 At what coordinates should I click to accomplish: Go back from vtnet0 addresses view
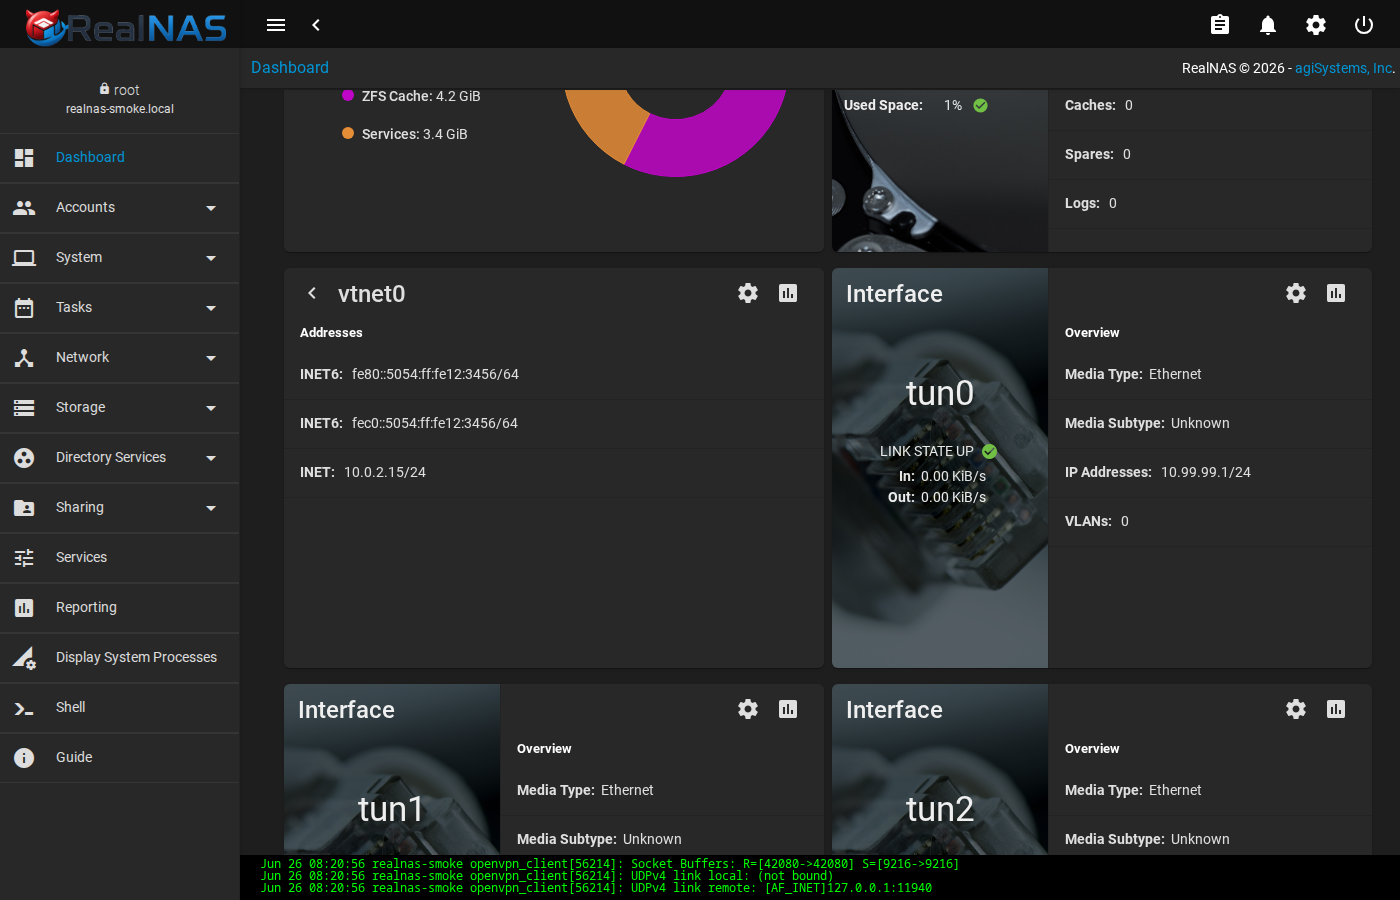[x=312, y=293]
